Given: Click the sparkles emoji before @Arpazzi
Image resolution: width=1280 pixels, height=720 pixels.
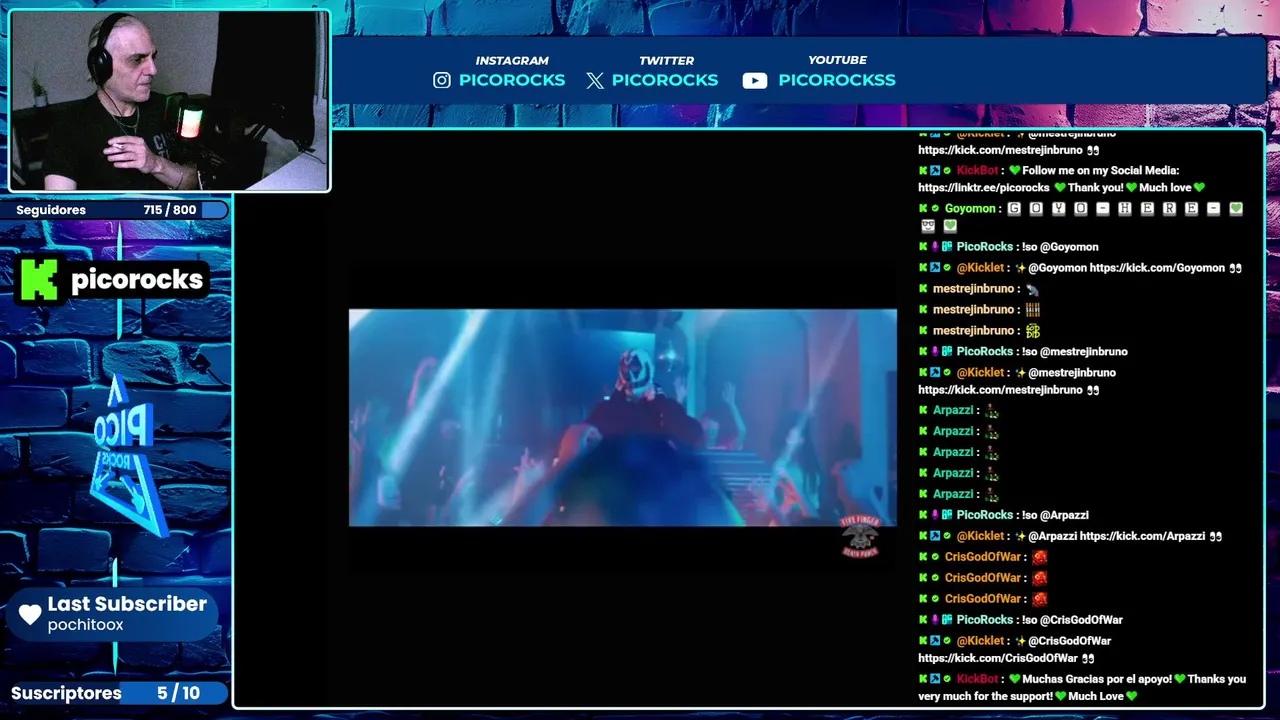Looking at the screenshot, I should coord(1020,536).
